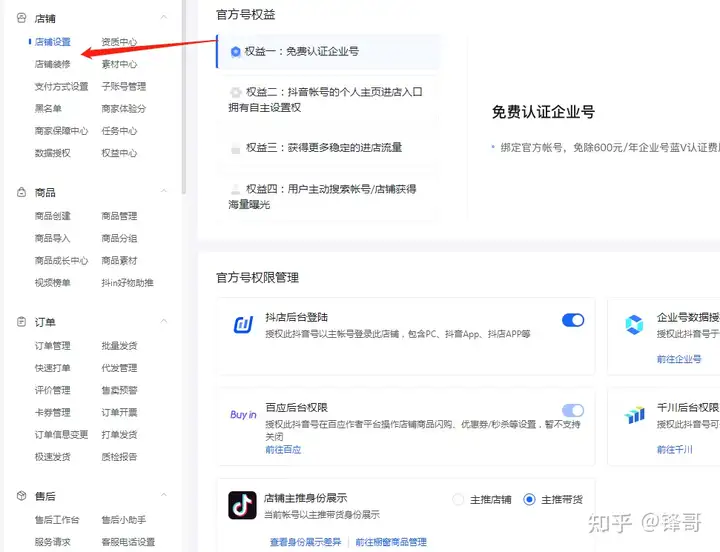Collapse the 店铺 menu section chevron
The width and height of the screenshot is (720, 552).
(163, 17)
